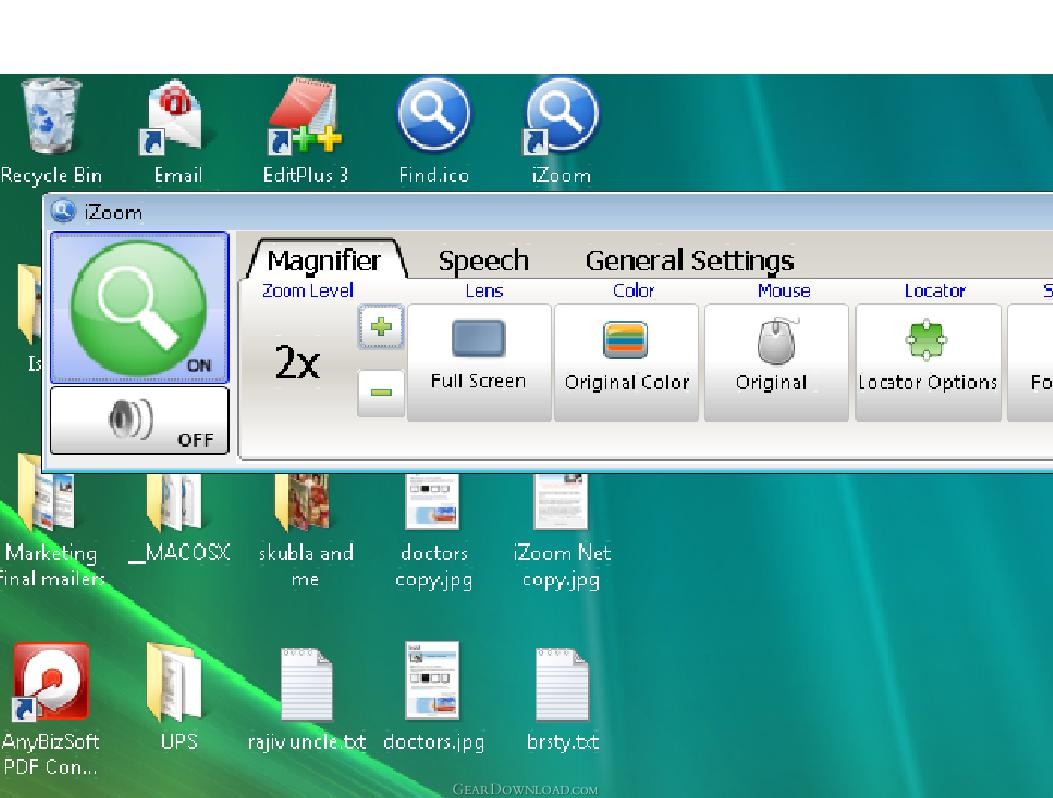The image size is (1053, 798).
Task: Increase zoom level with plus button
Action: [x=381, y=327]
